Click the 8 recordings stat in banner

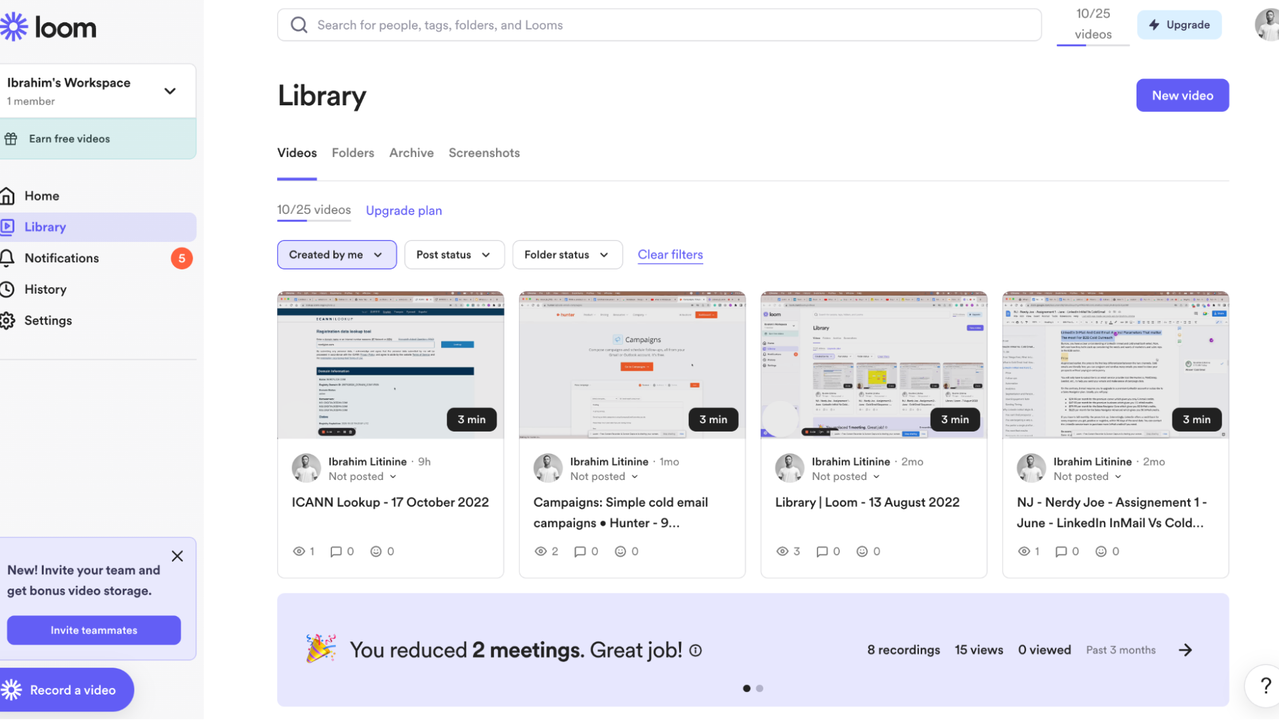[903, 650]
